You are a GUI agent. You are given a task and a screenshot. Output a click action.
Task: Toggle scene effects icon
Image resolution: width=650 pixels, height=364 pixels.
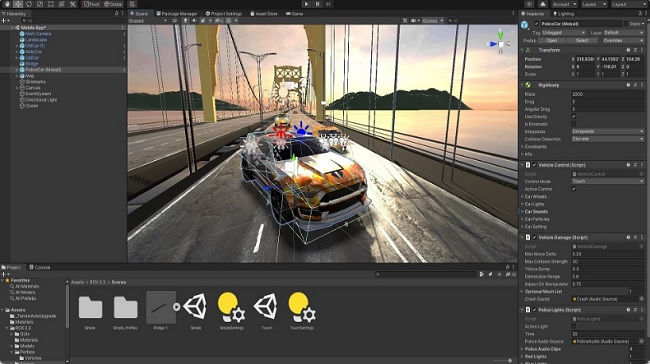pyautogui.click(x=204, y=20)
